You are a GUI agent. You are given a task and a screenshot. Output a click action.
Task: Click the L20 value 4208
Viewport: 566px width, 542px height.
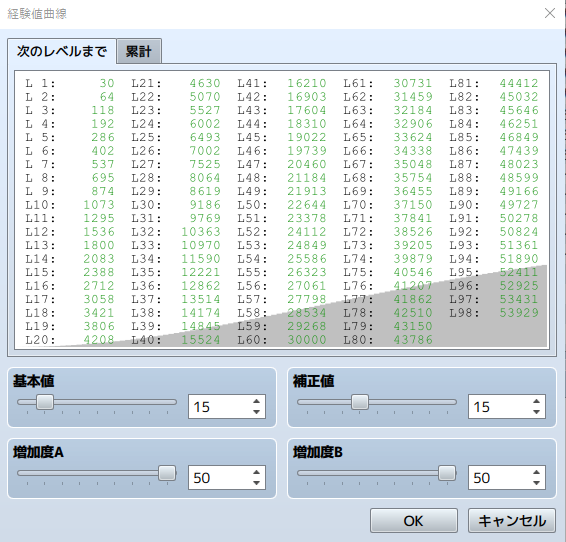pos(99,340)
